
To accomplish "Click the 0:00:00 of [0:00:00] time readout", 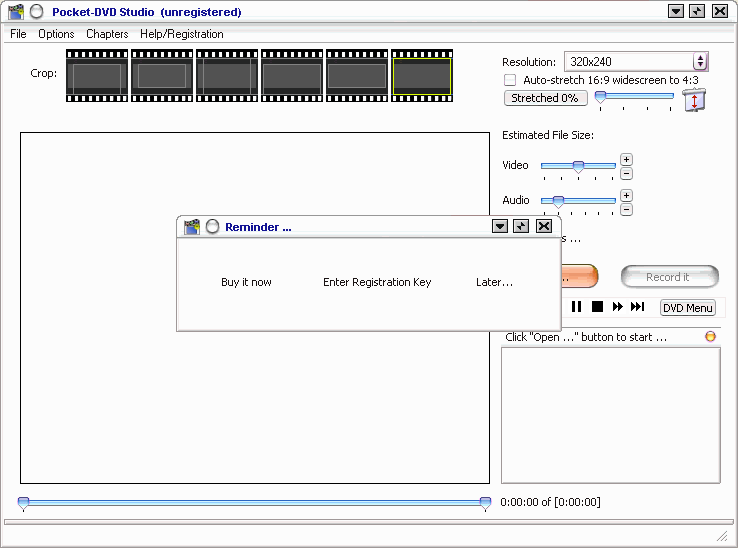I will click(x=550, y=502).
